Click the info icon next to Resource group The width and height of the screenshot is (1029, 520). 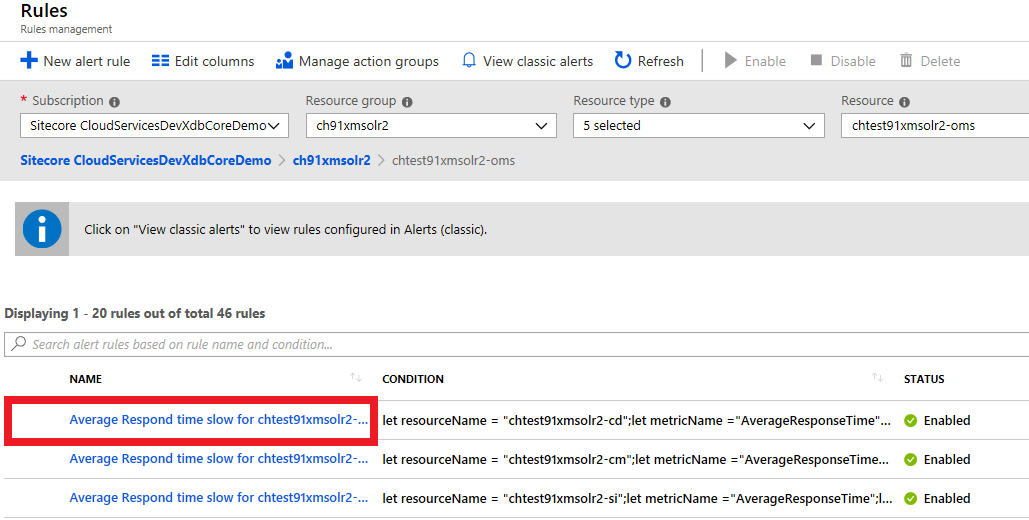pos(407,102)
